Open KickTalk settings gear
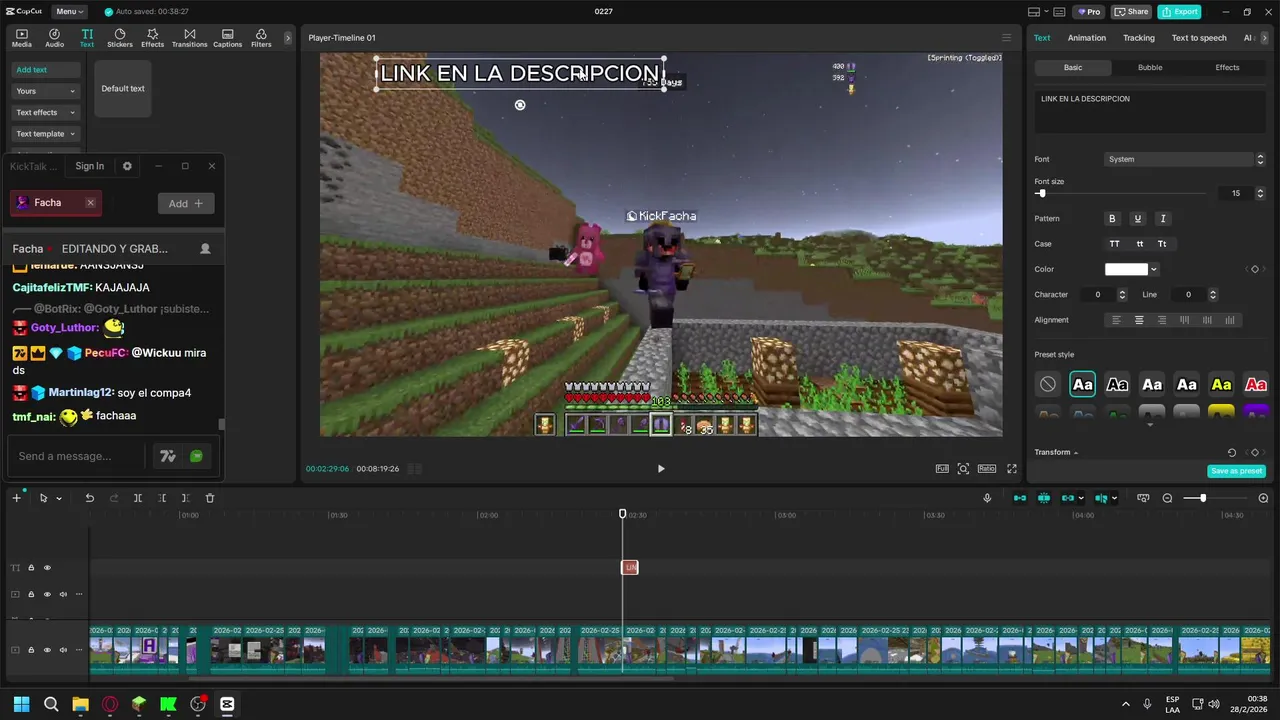Image resolution: width=1280 pixels, height=720 pixels. point(127,166)
